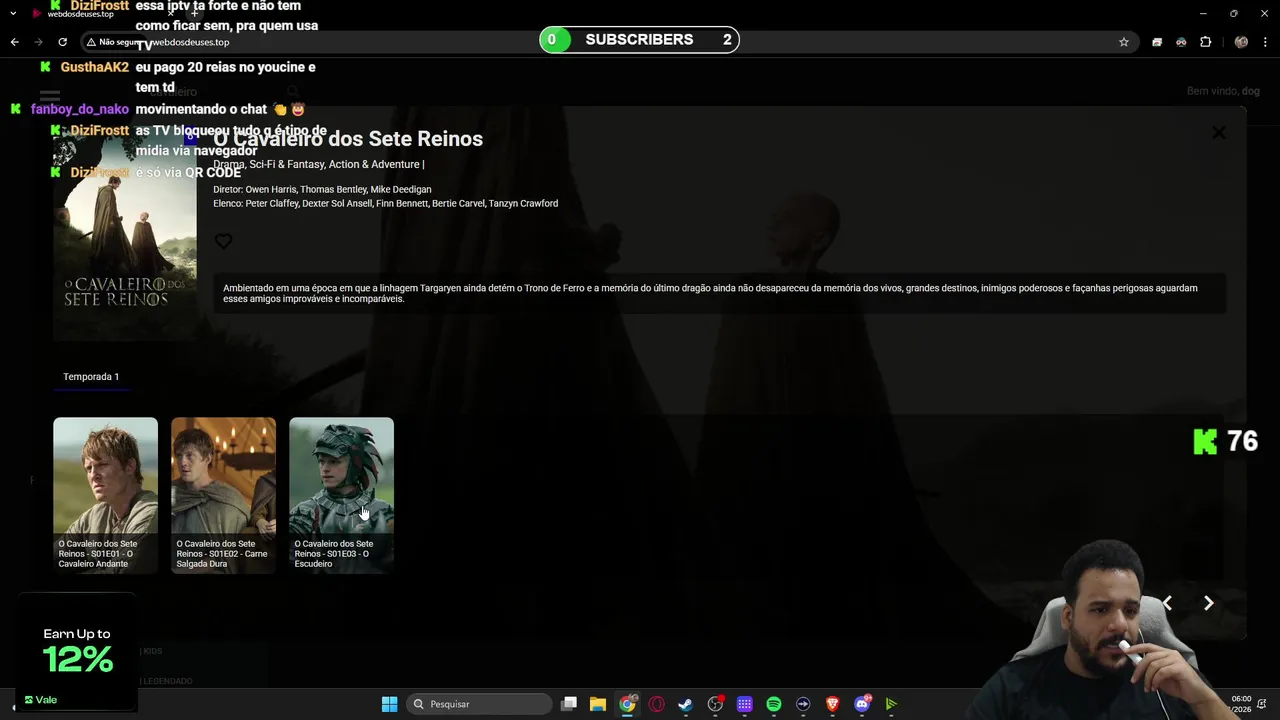Open the Não seguro site info chip
This screenshot has width=1280, height=720.
point(113,42)
